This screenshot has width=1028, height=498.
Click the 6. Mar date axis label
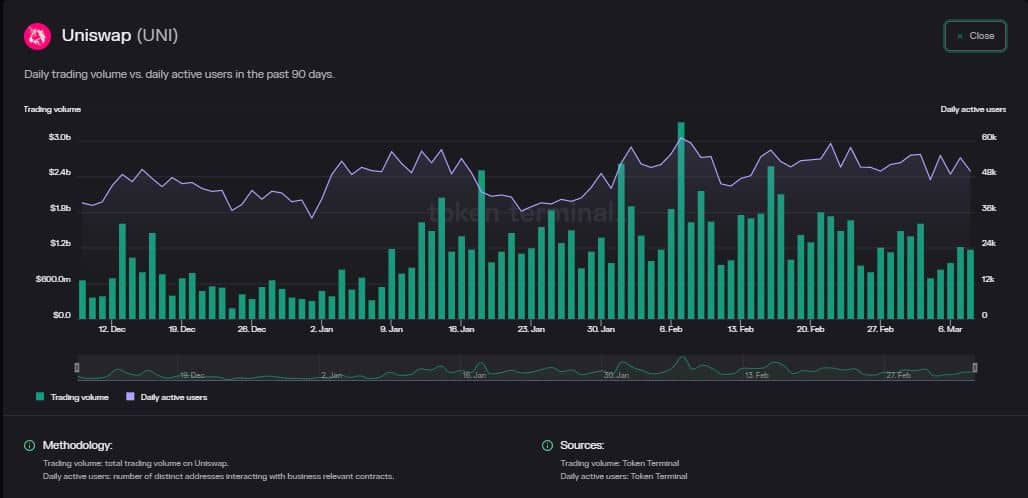(x=950, y=329)
